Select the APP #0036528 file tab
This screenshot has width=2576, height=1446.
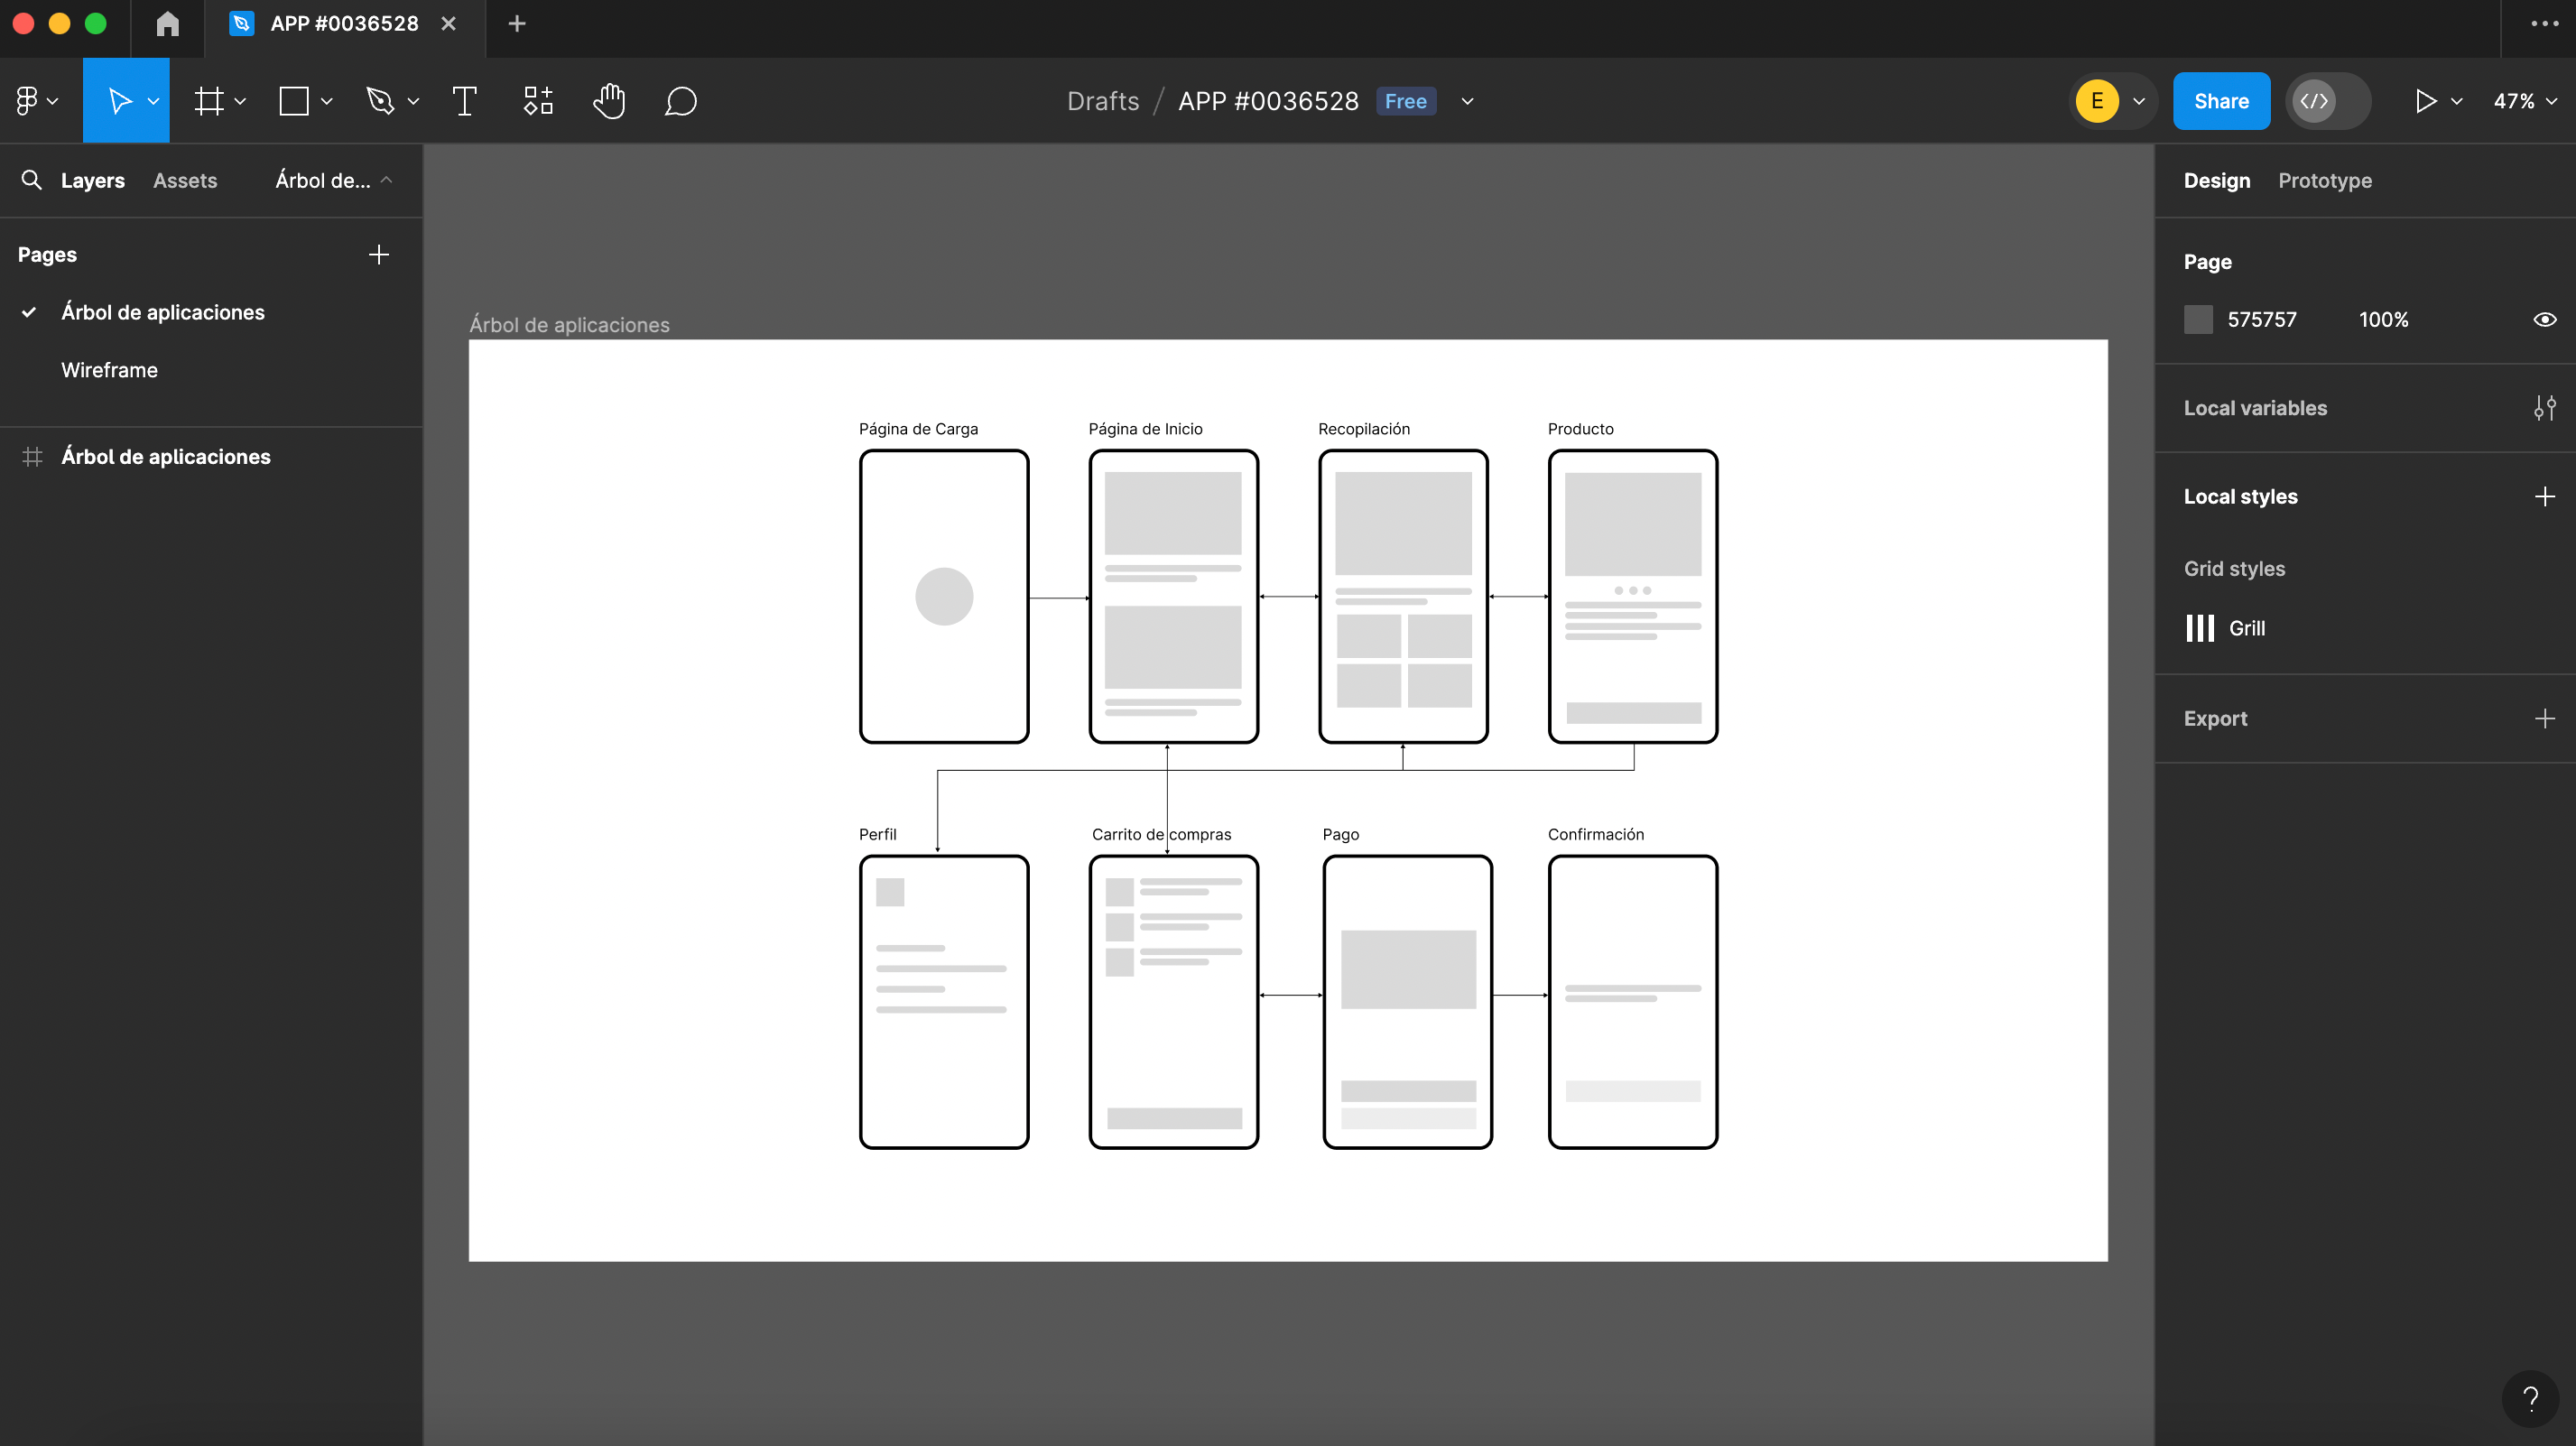[x=344, y=24]
